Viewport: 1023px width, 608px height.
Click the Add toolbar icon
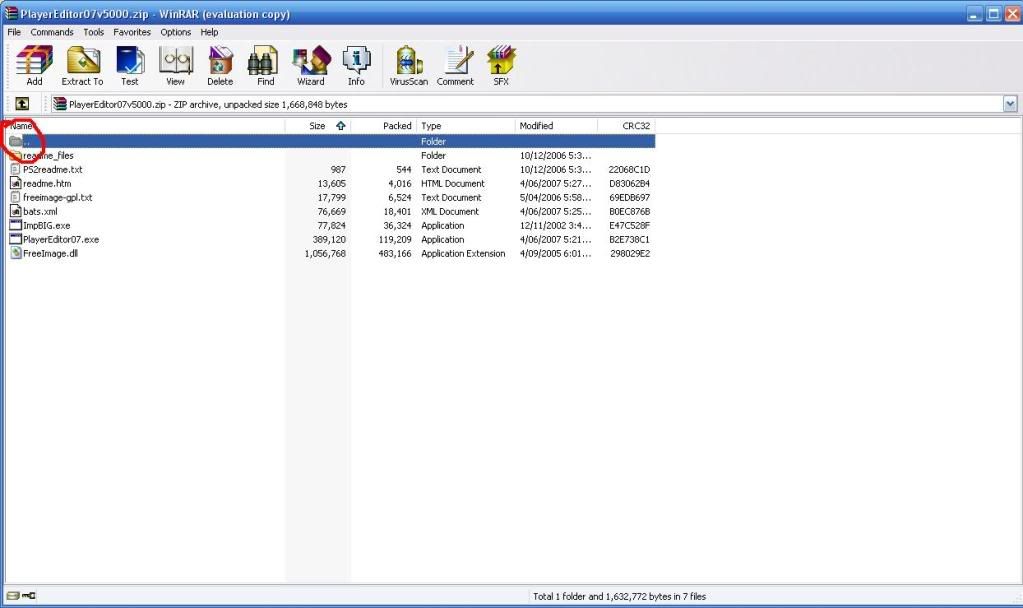click(34, 66)
